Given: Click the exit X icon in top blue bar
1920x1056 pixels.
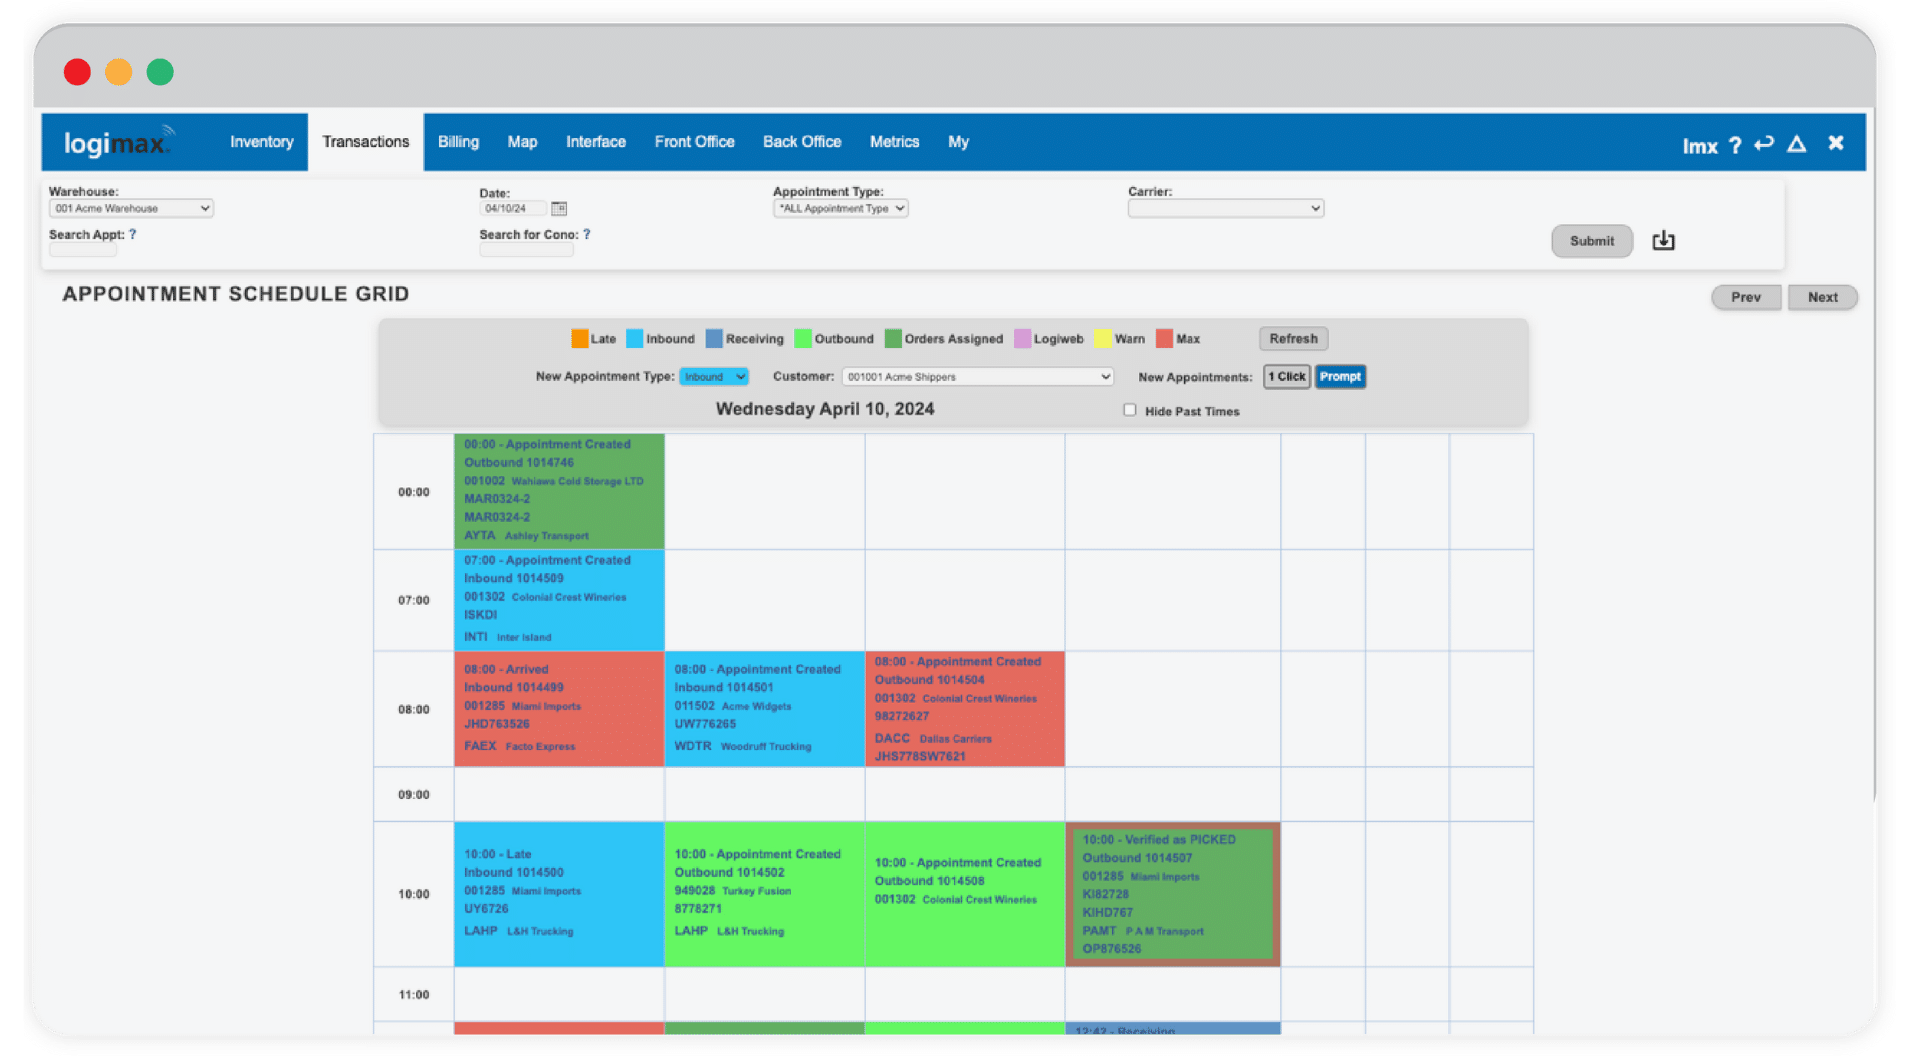Looking at the screenshot, I should (x=1836, y=143).
